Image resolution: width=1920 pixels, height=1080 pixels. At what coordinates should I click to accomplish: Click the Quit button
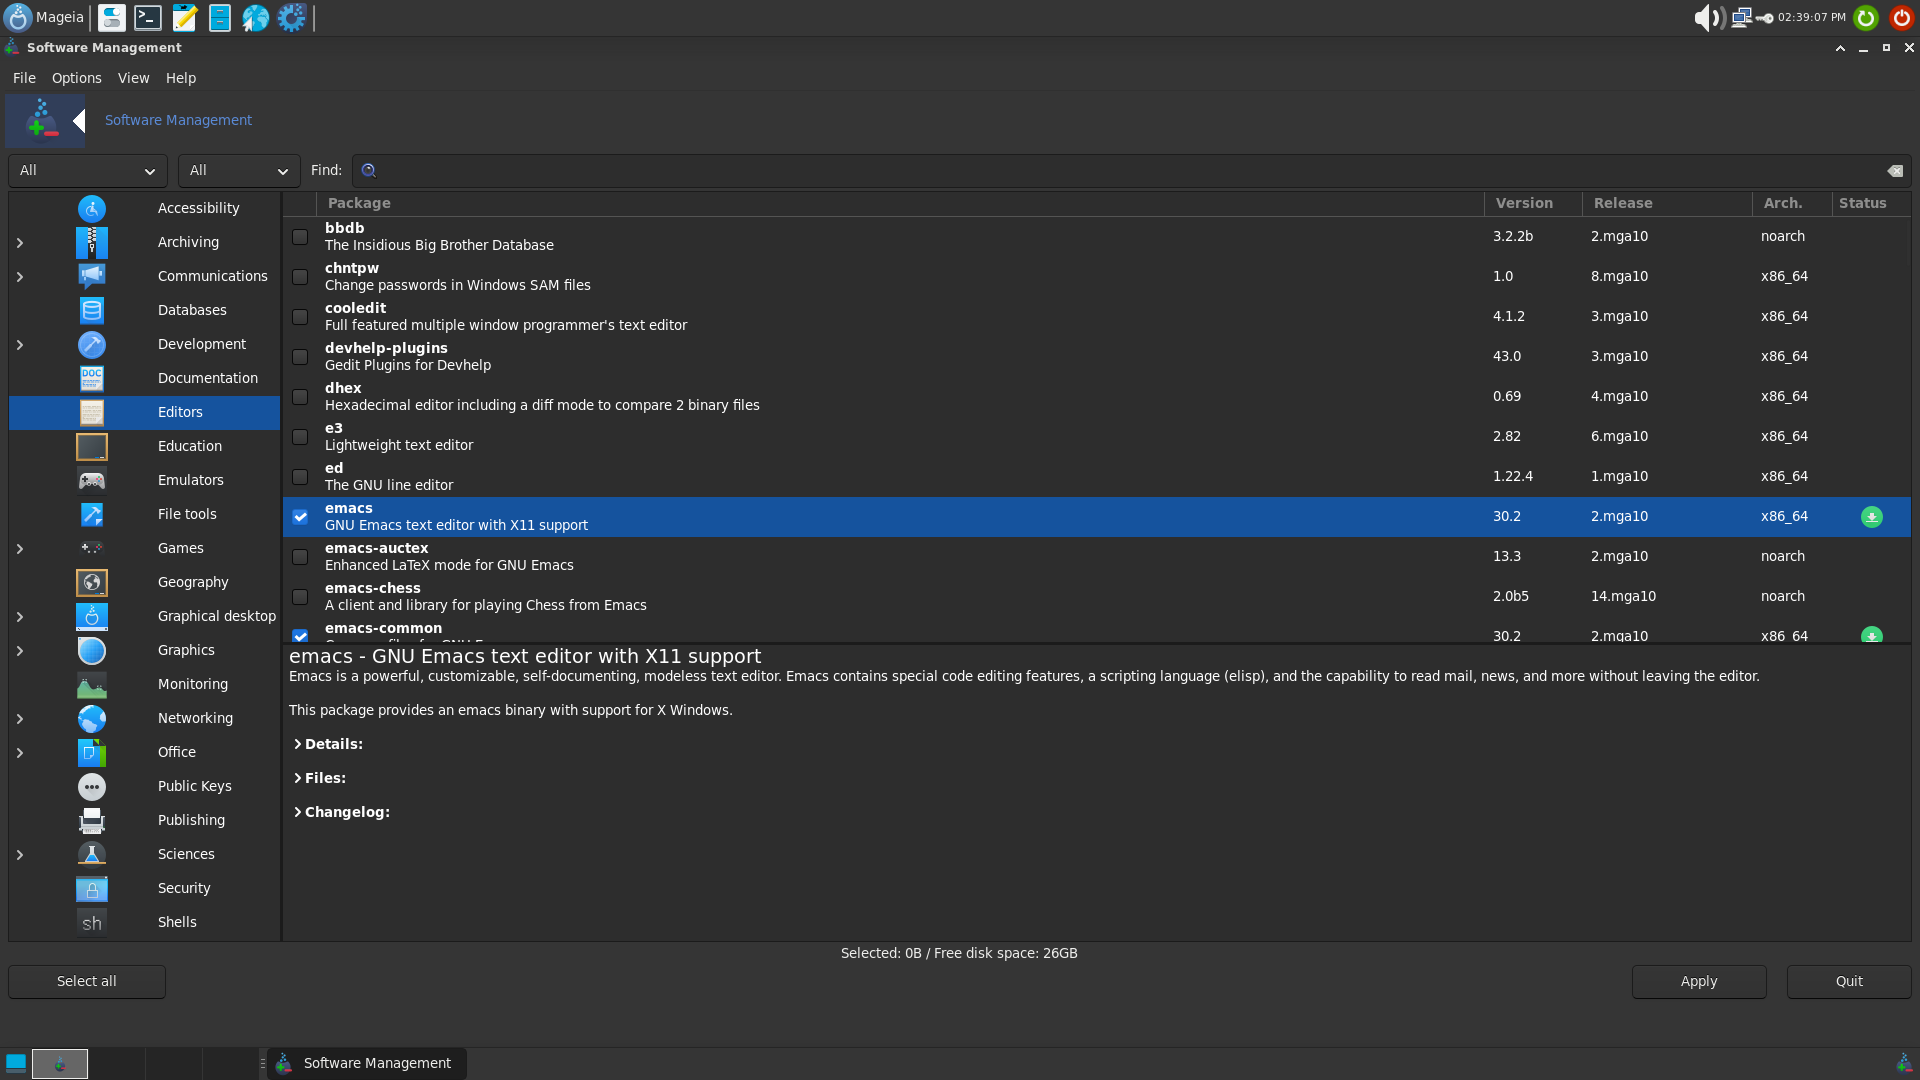click(x=1848, y=981)
